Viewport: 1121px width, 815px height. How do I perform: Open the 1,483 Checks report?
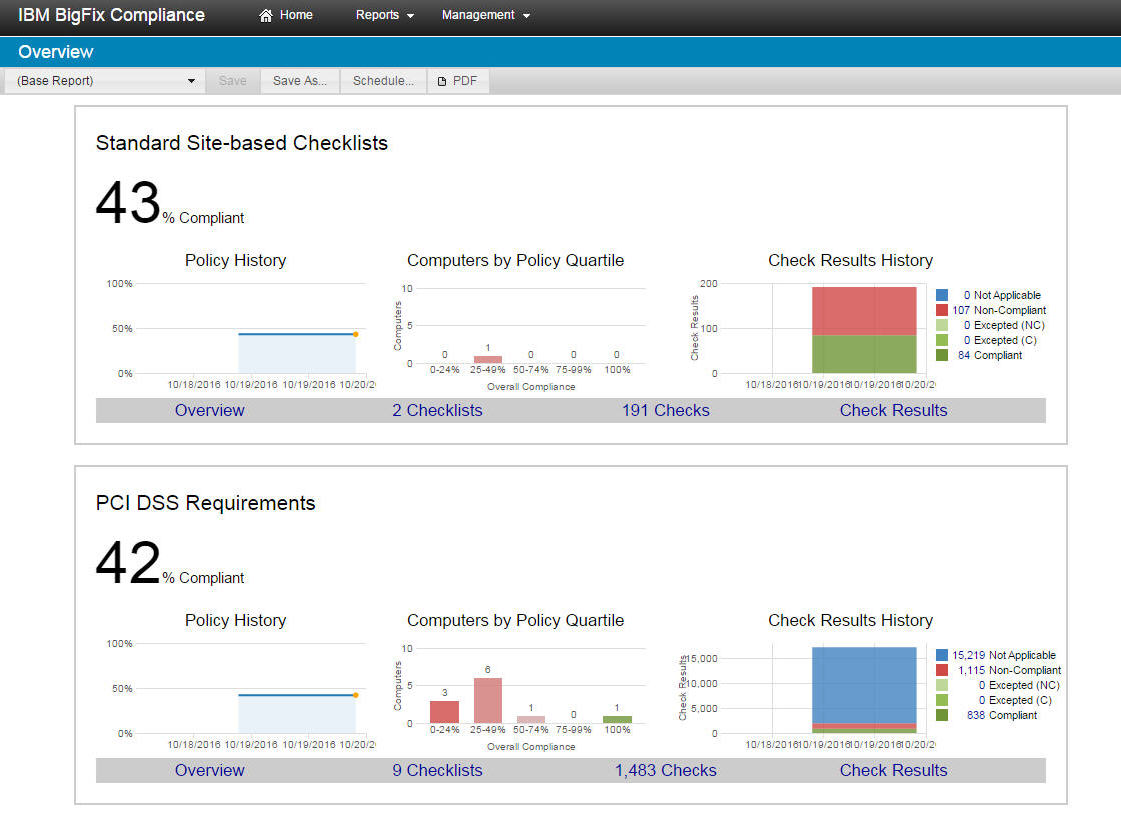click(665, 770)
